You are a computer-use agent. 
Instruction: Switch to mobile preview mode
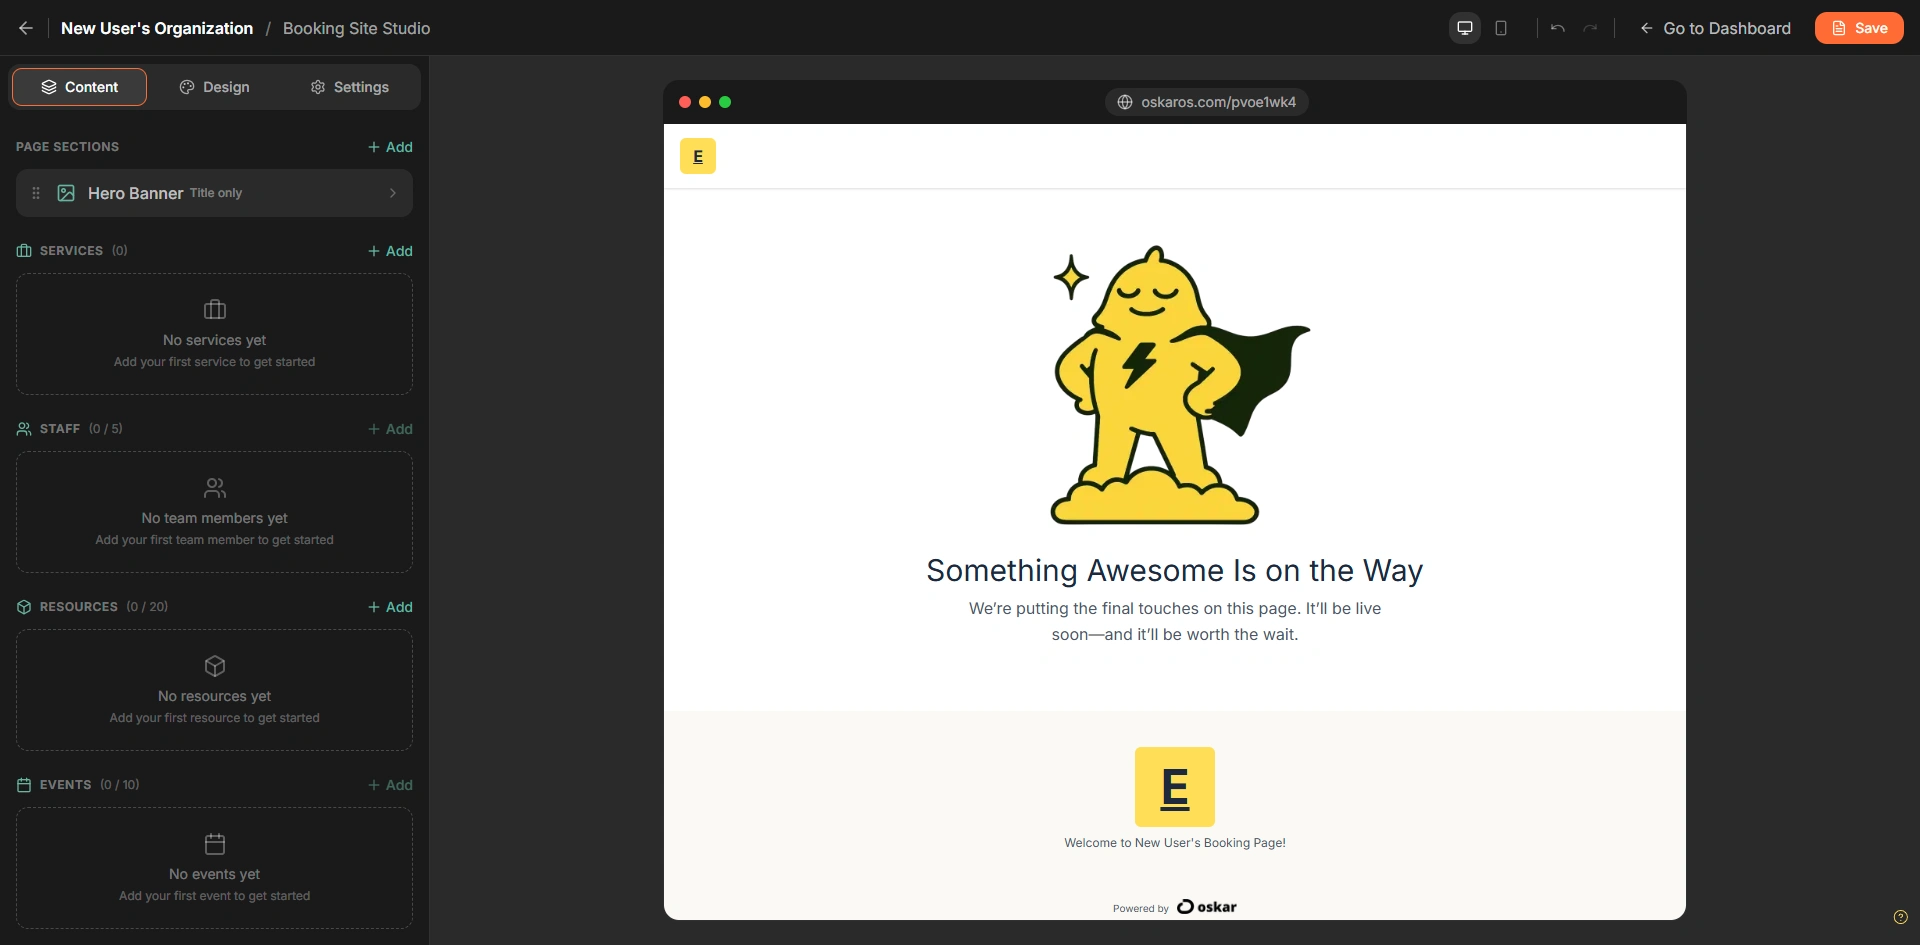[x=1501, y=28]
